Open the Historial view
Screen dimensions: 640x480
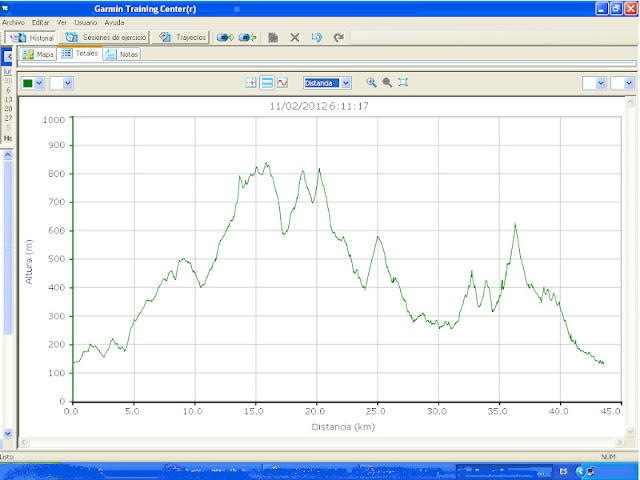tap(31, 38)
